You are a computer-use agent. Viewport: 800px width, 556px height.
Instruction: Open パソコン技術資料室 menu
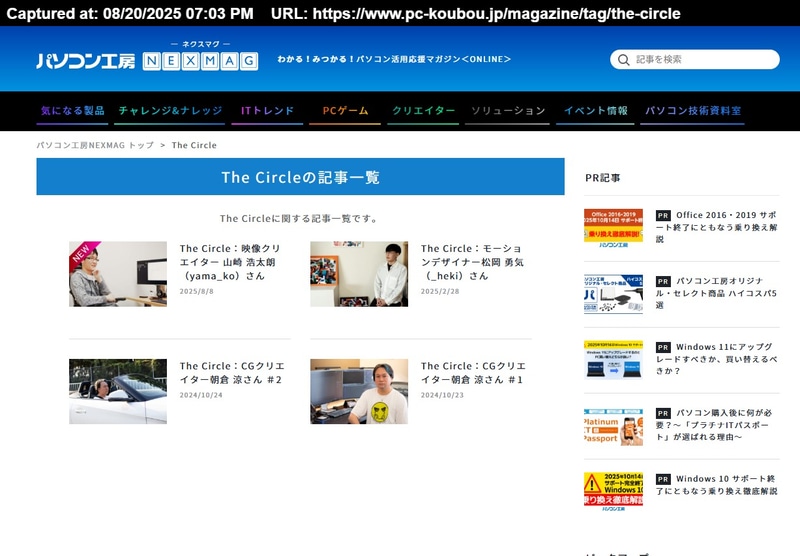tap(692, 111)
